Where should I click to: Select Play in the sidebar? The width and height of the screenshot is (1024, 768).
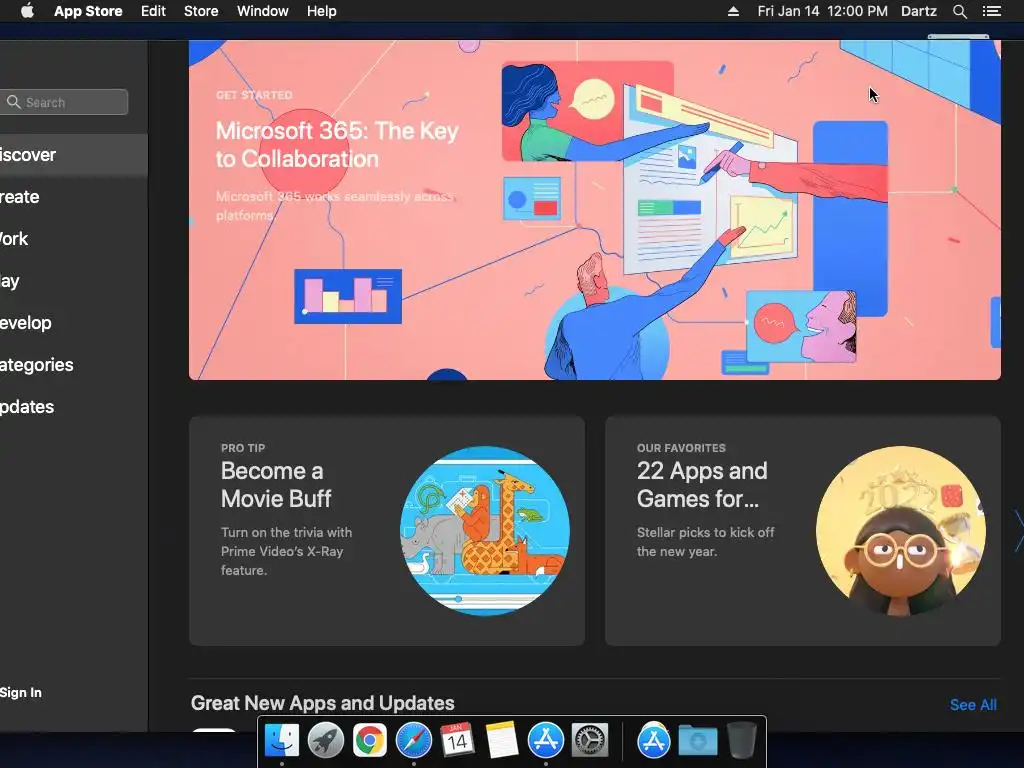click(x=74, y=281)
